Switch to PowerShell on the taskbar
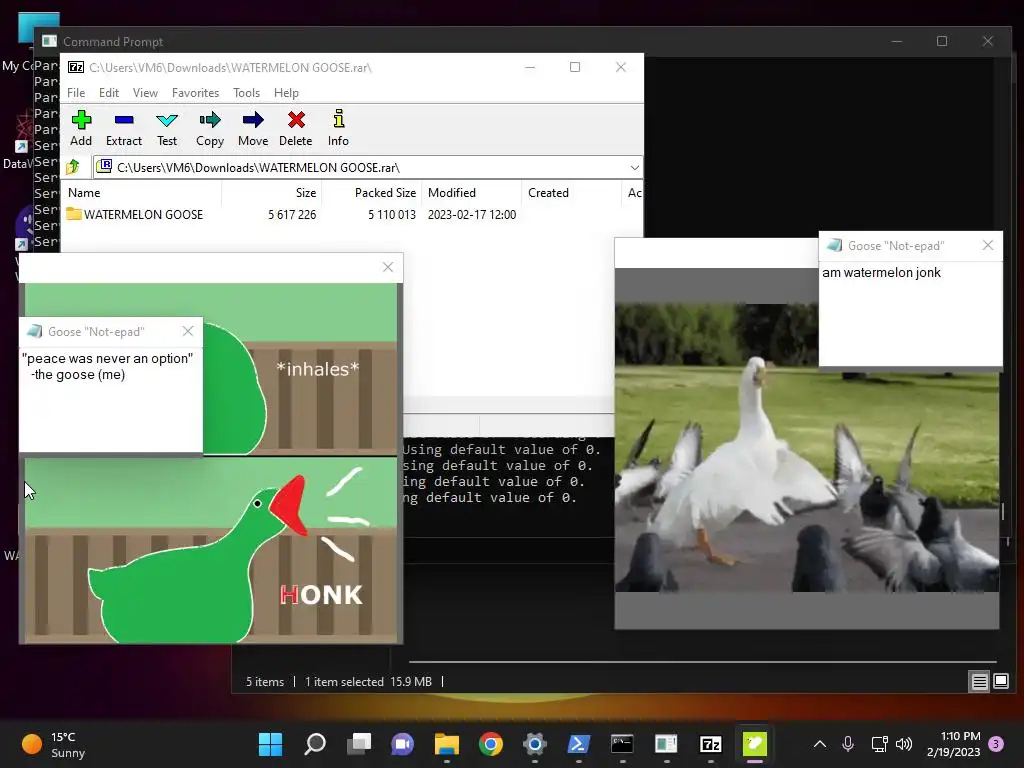The width and height of the screenshot is (1024, 768). [579, 744]
